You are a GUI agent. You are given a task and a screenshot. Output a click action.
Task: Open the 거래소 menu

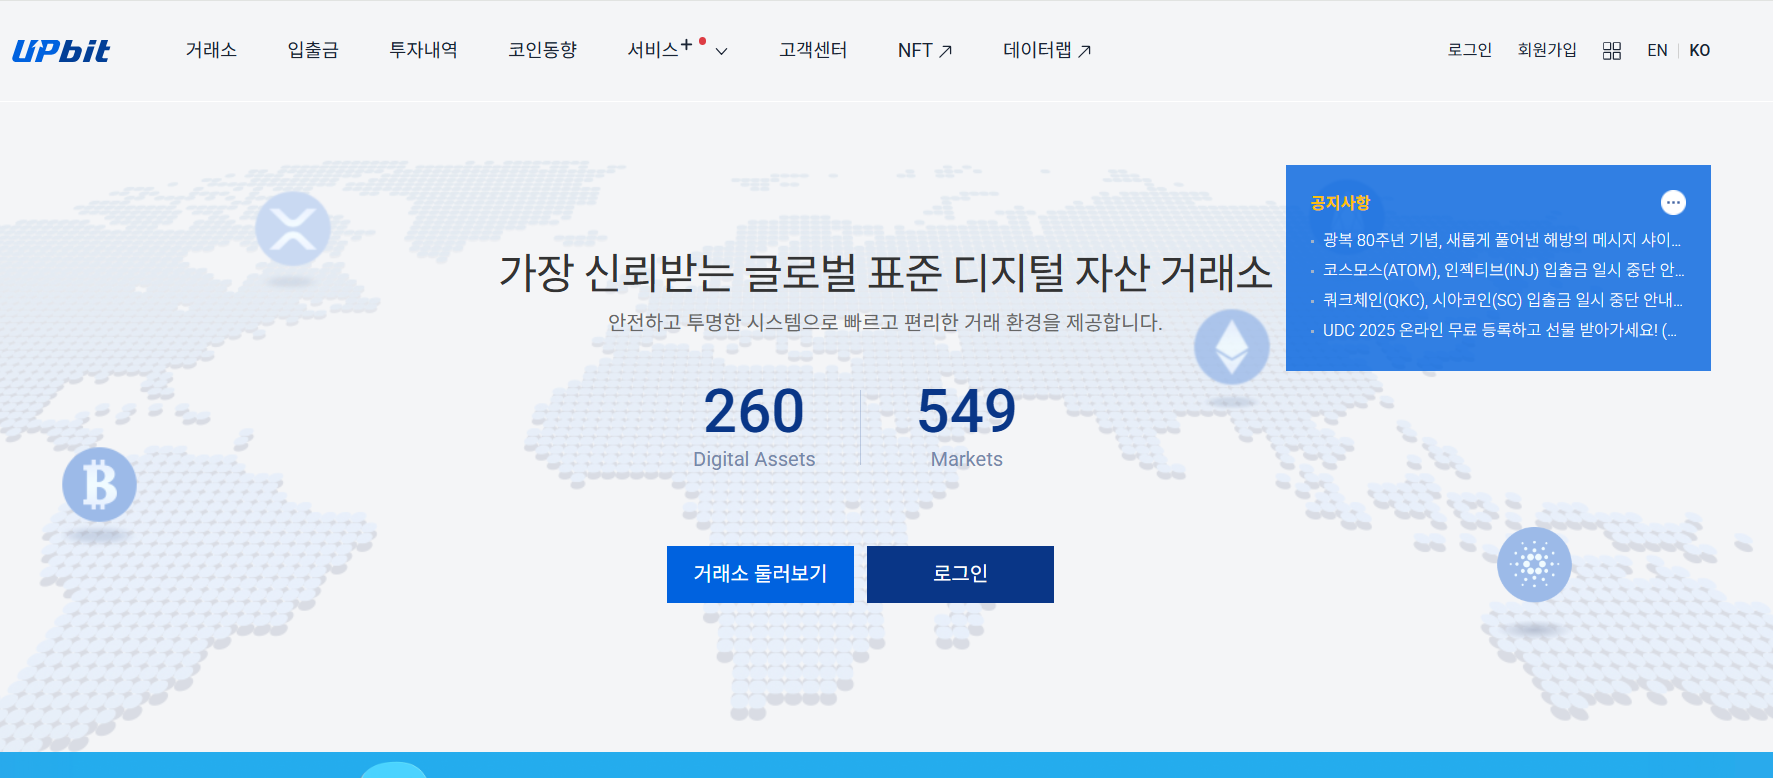[x=211, y=50]
